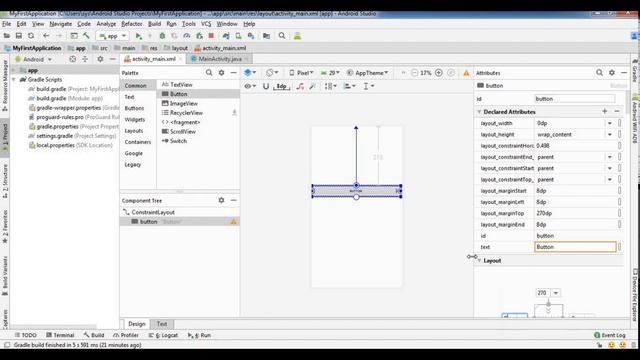
Task: Open the view options eye dropdown
Action: 250,86
